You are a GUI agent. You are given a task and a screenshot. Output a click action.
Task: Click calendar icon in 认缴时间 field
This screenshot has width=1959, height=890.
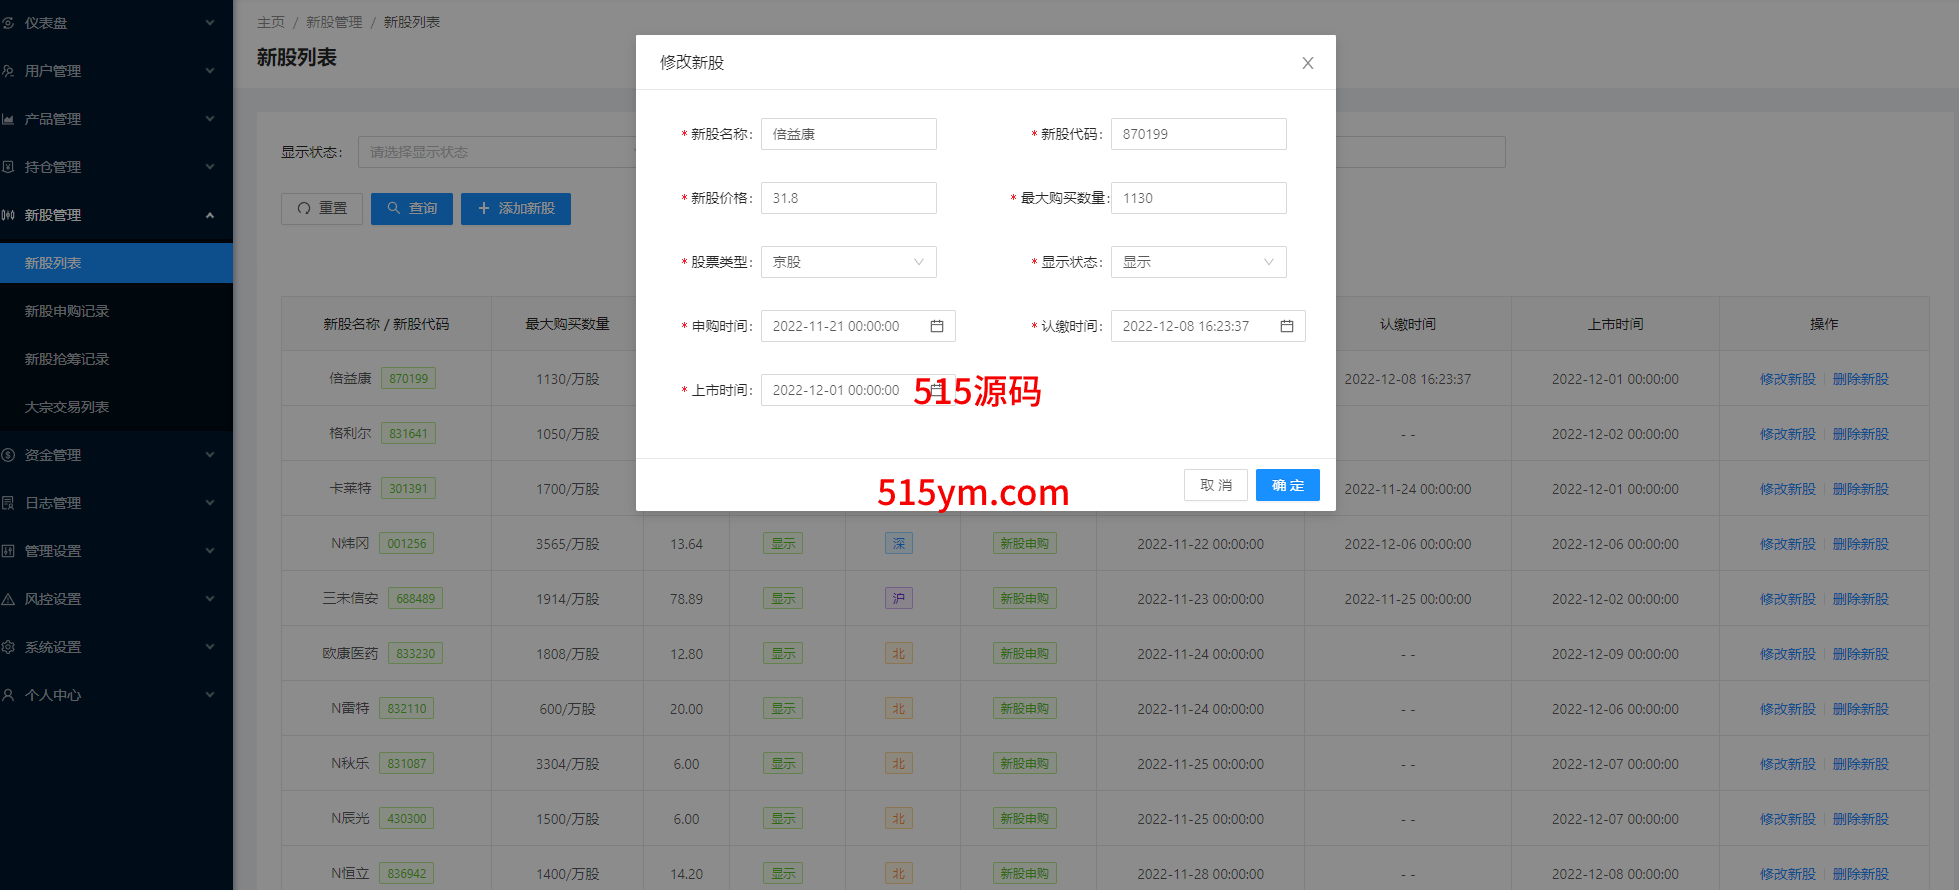[1287, 326]
